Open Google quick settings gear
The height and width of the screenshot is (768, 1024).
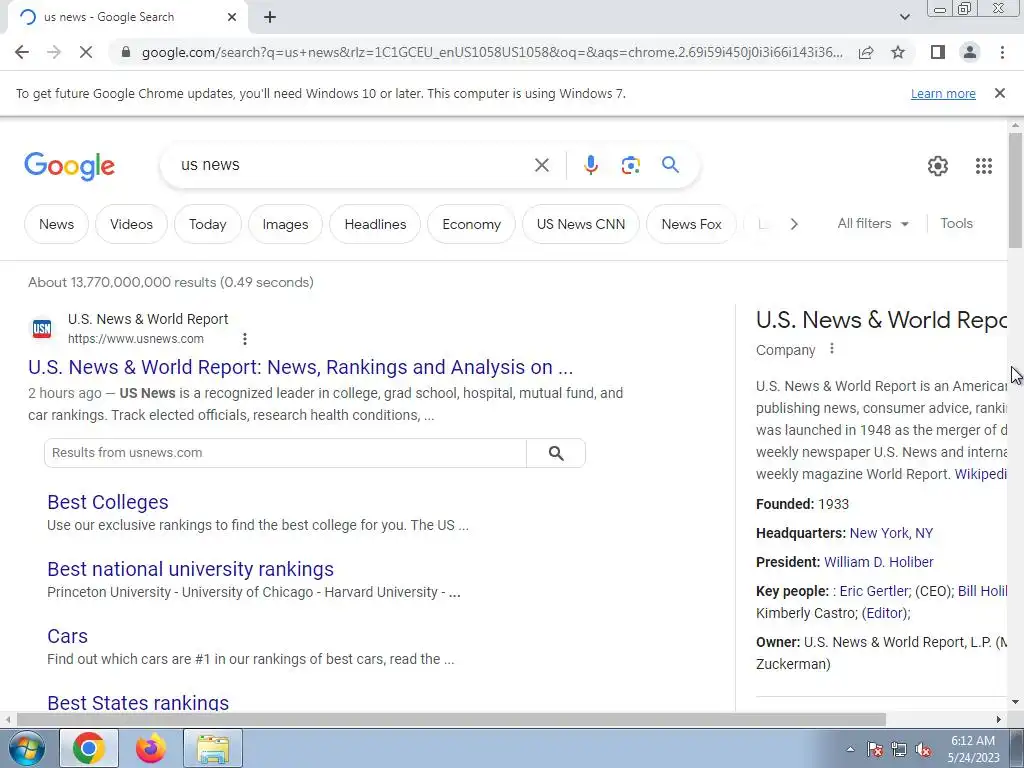(938, 166)
